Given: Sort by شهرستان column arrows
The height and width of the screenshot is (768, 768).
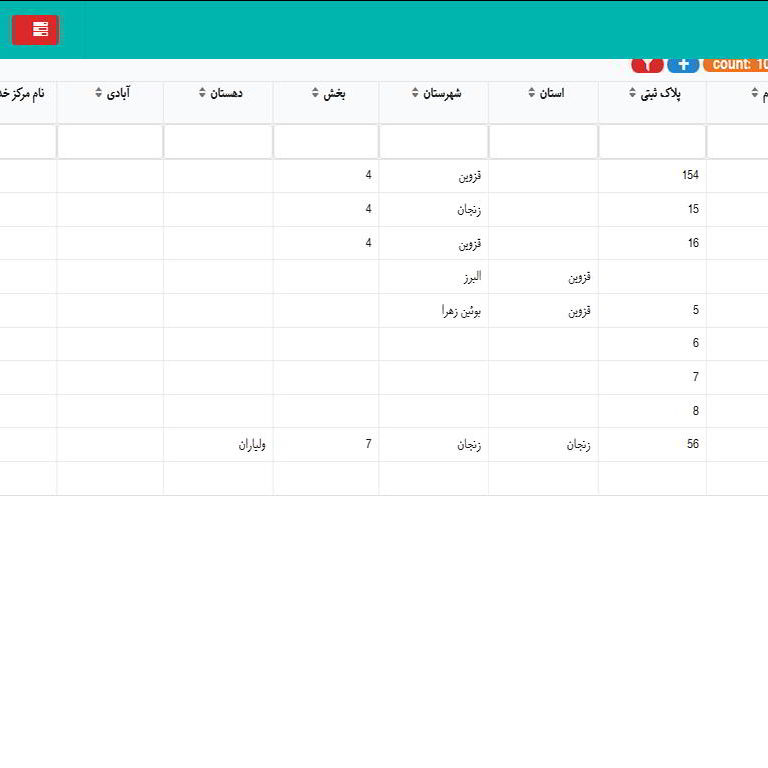Looking at the screenshot, I should pos(415,93).
